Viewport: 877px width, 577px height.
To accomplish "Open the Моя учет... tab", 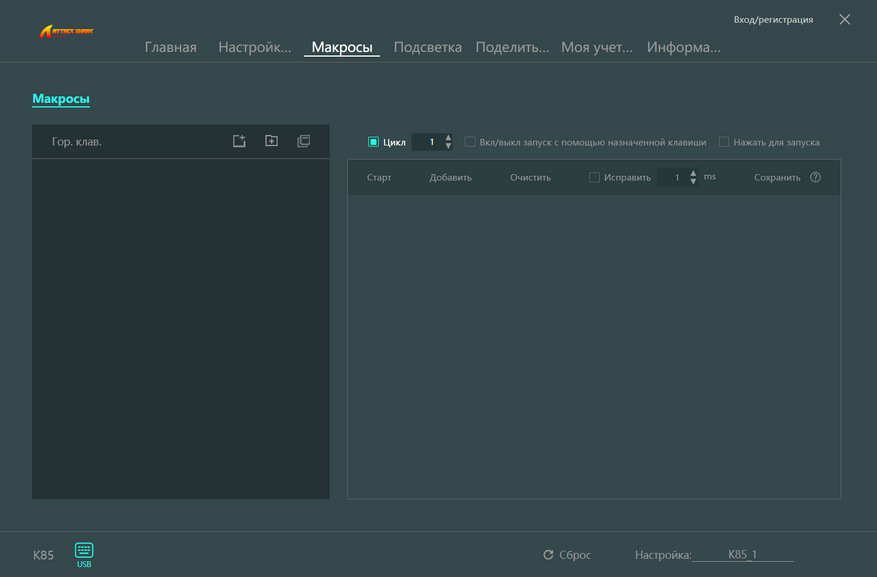I will [597, 47].
